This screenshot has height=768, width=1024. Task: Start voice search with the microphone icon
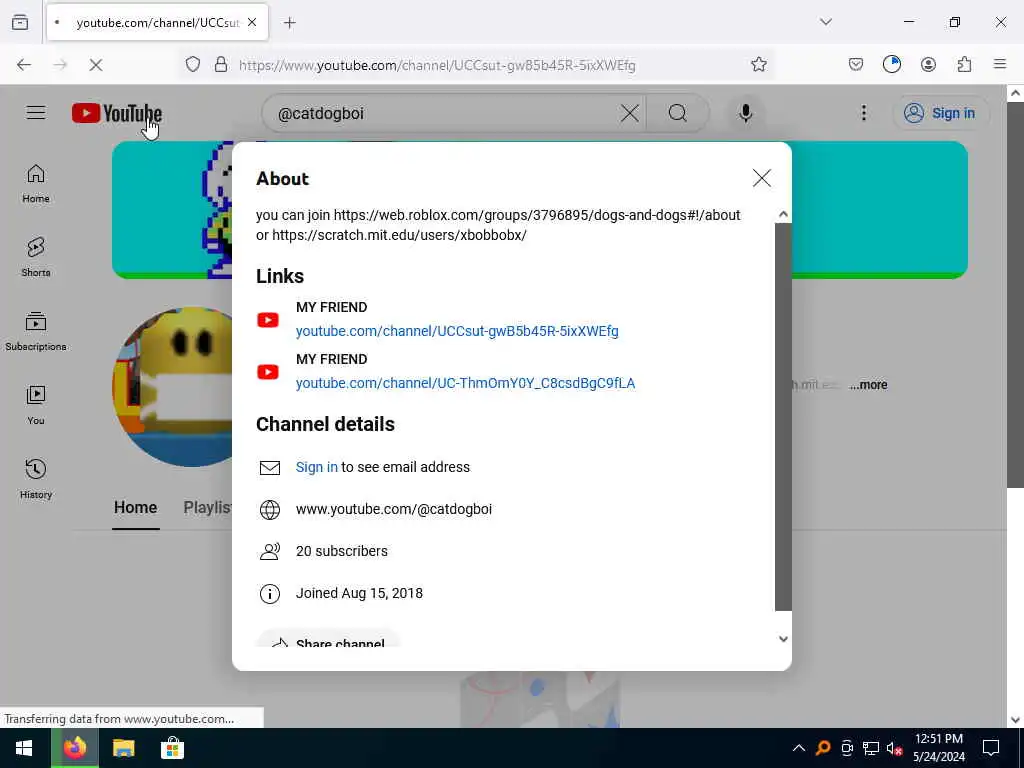745,113
